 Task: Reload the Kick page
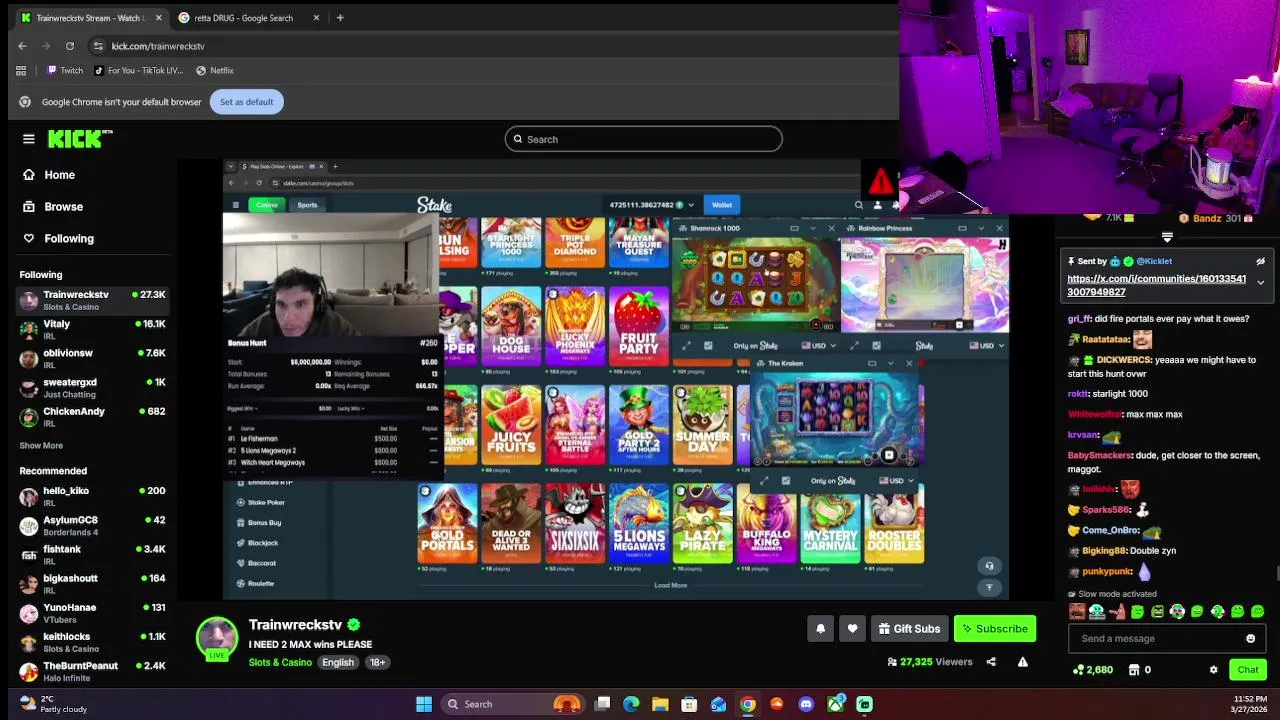(69, 46)
